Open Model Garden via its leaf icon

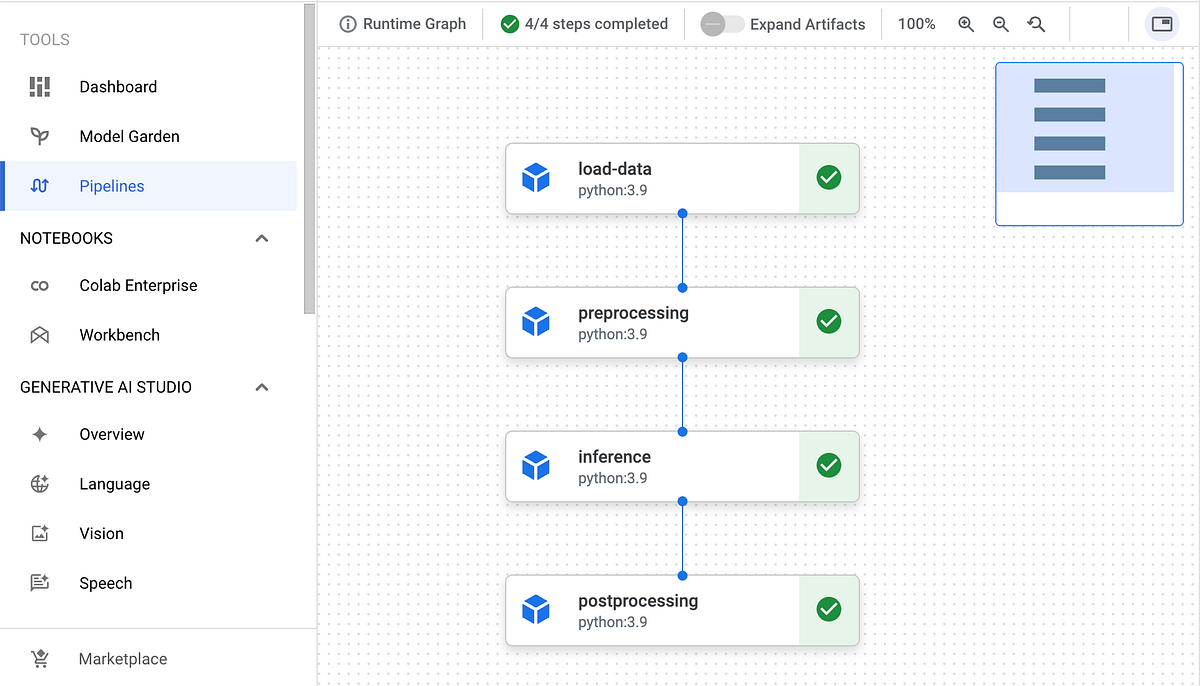[39, 136]
